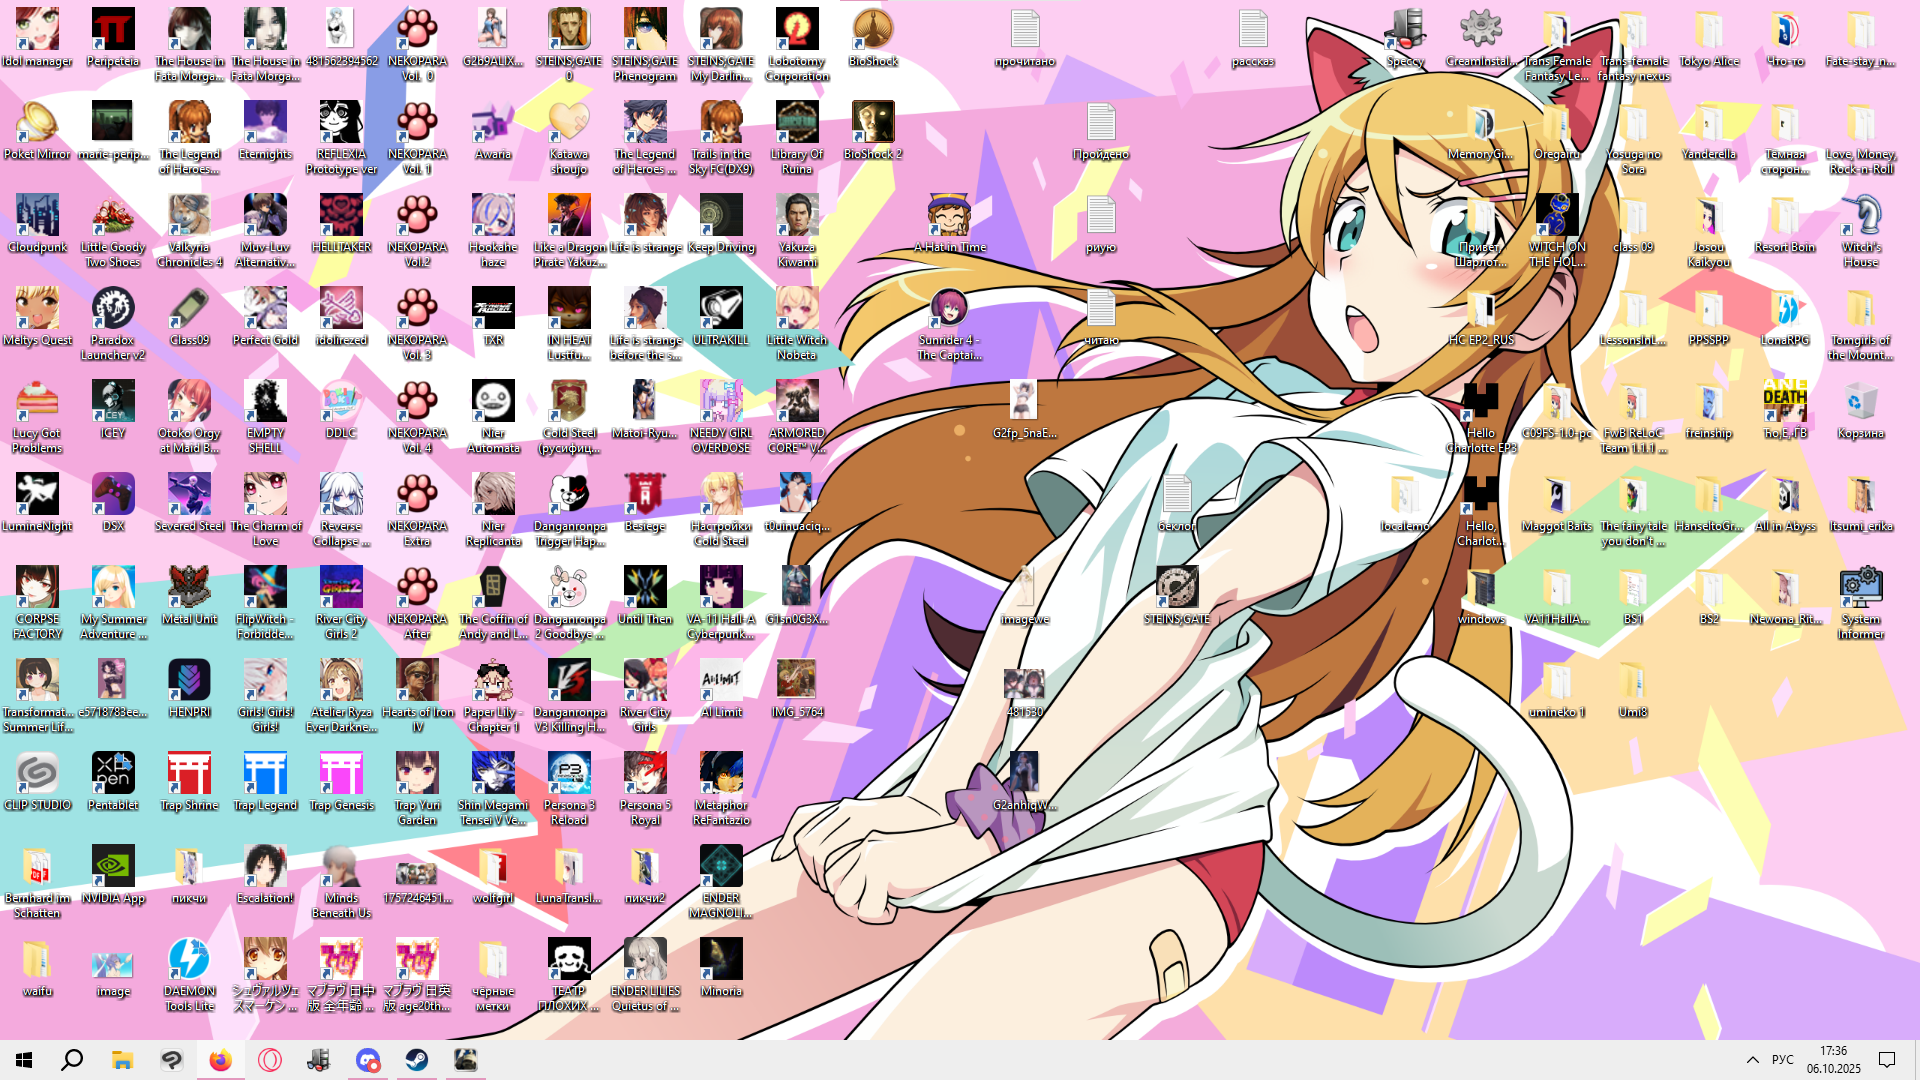Open Firefox from the taskbar
This screenshot has height=1080, width=1920.
click(x=220, y=1060)
